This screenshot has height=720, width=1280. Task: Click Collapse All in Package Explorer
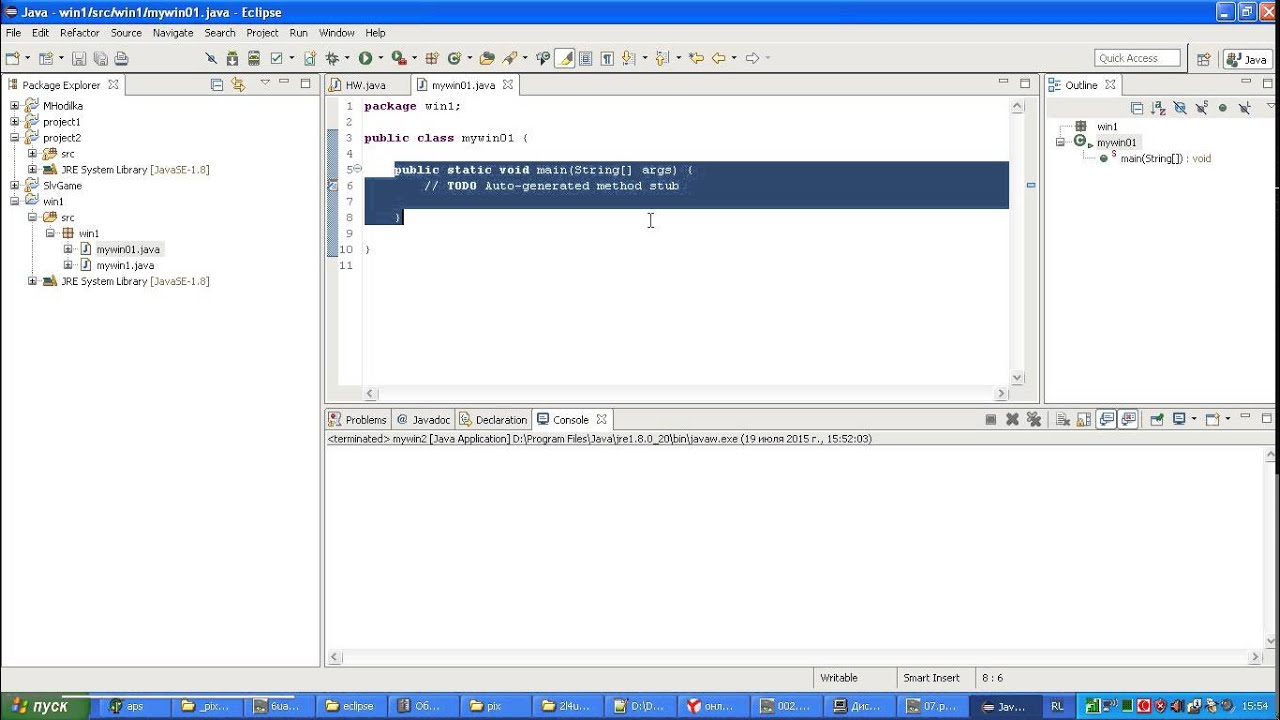point(217,85)
